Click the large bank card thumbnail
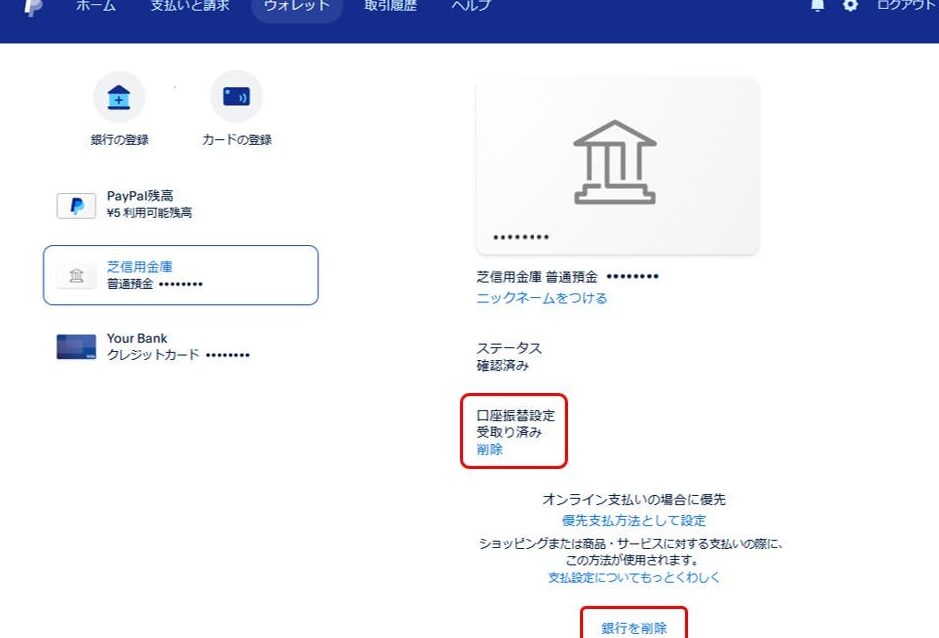The width and height of the screenshot is (939, 638). (x=617, y=165)
